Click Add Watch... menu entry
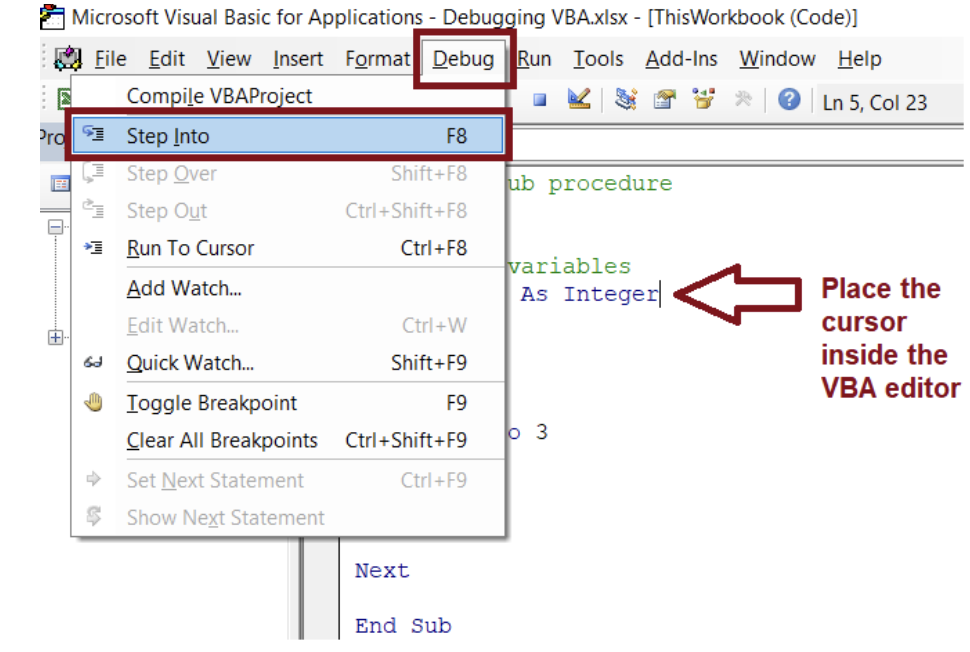 (x=184, y=289)
